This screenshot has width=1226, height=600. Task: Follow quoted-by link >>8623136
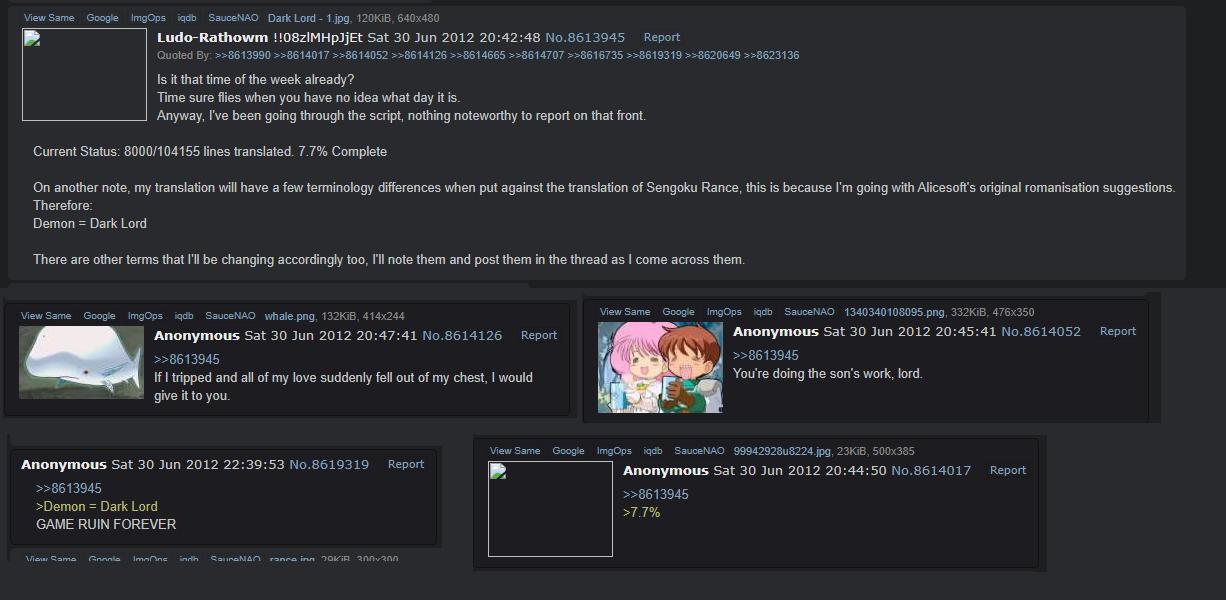click(x=771, y=55)
